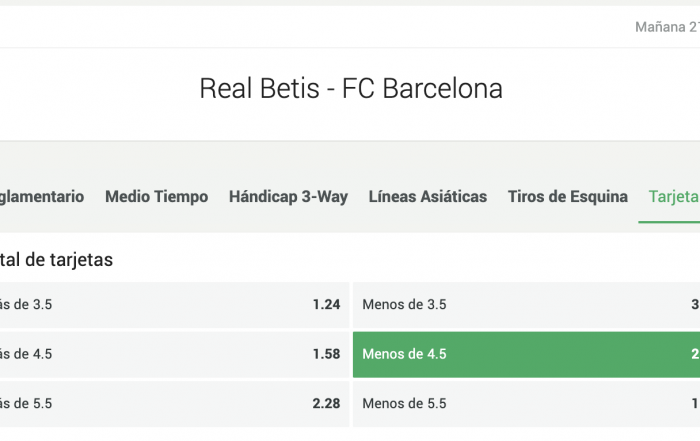
Task: Open the Medio Tiempo tab
Action: 156,197
